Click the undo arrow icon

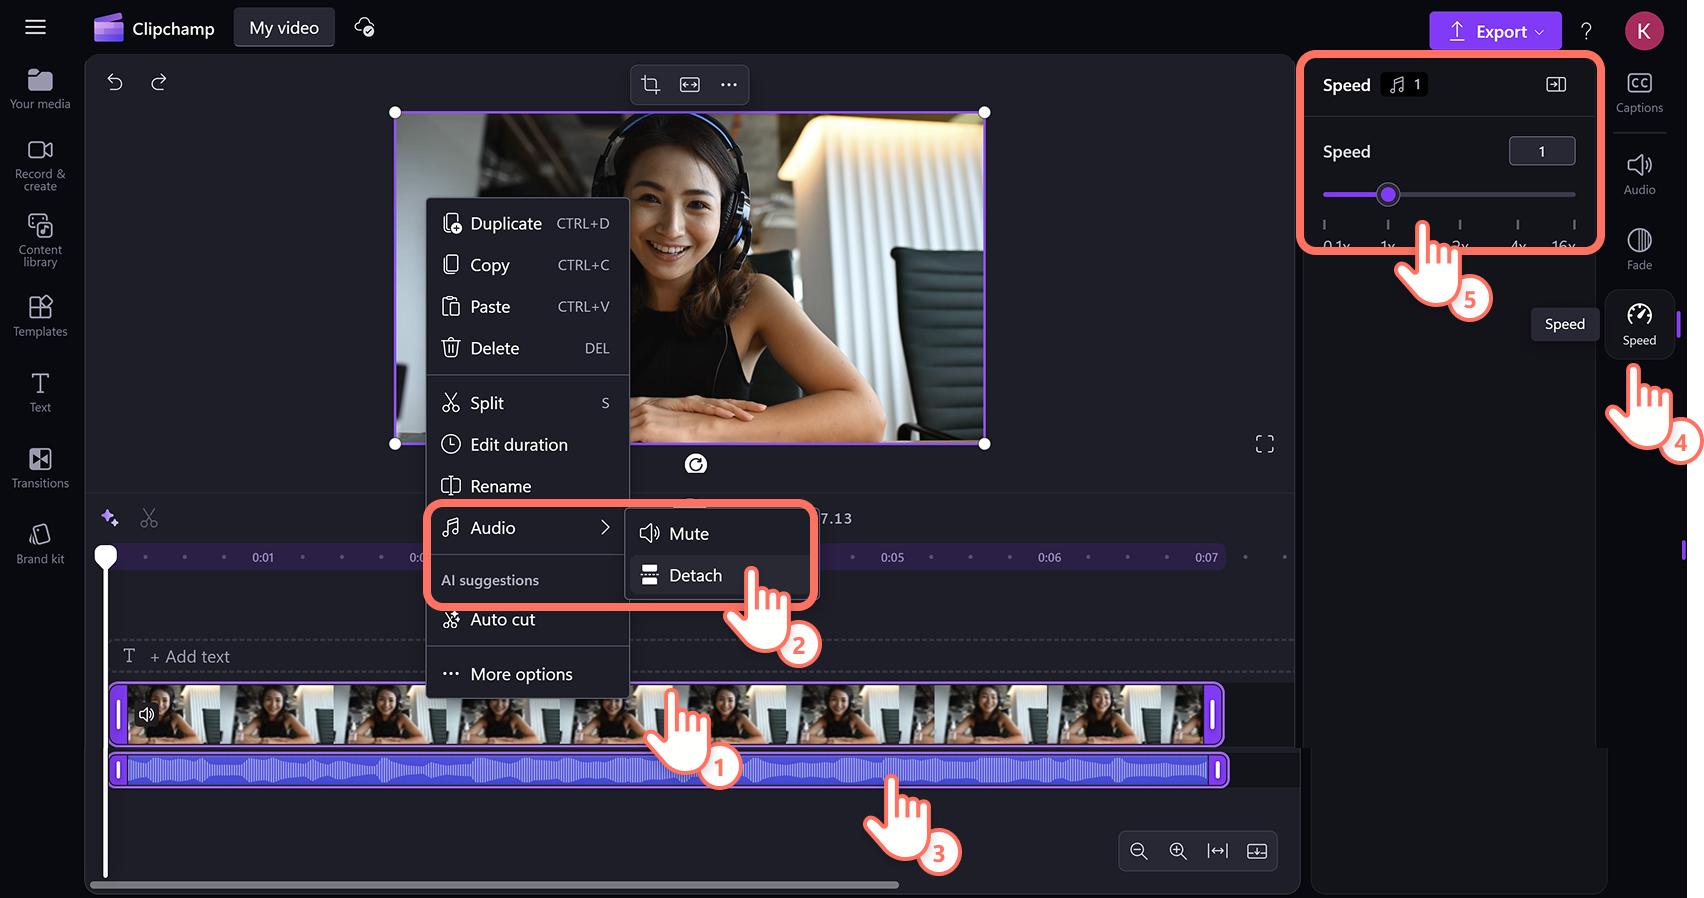[115, 82]
